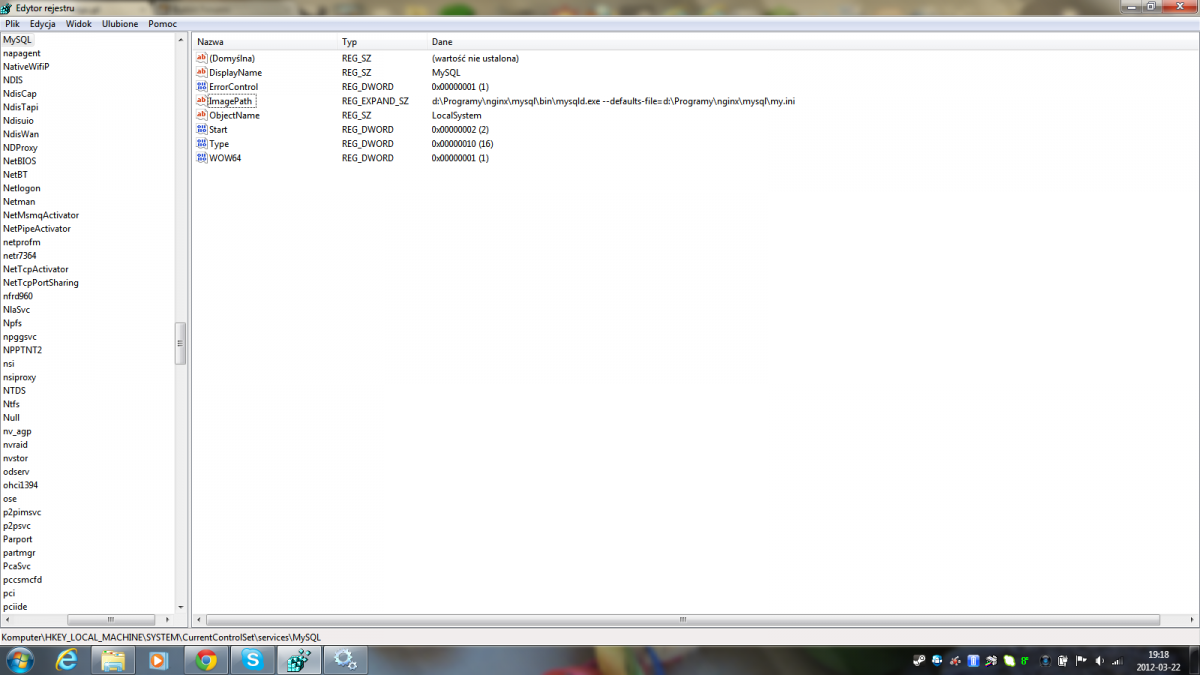This screenshot has height=675, width=1200.
Task: Select the pciide registry key
Action: [15, 606]
